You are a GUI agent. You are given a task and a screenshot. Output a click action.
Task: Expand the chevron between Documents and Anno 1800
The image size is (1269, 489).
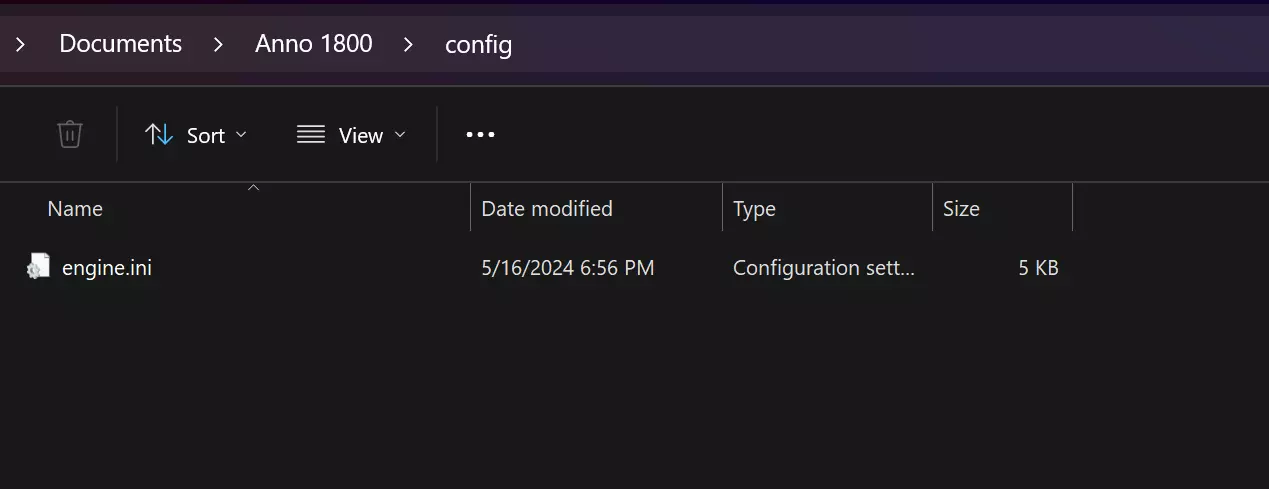(218, 44)
